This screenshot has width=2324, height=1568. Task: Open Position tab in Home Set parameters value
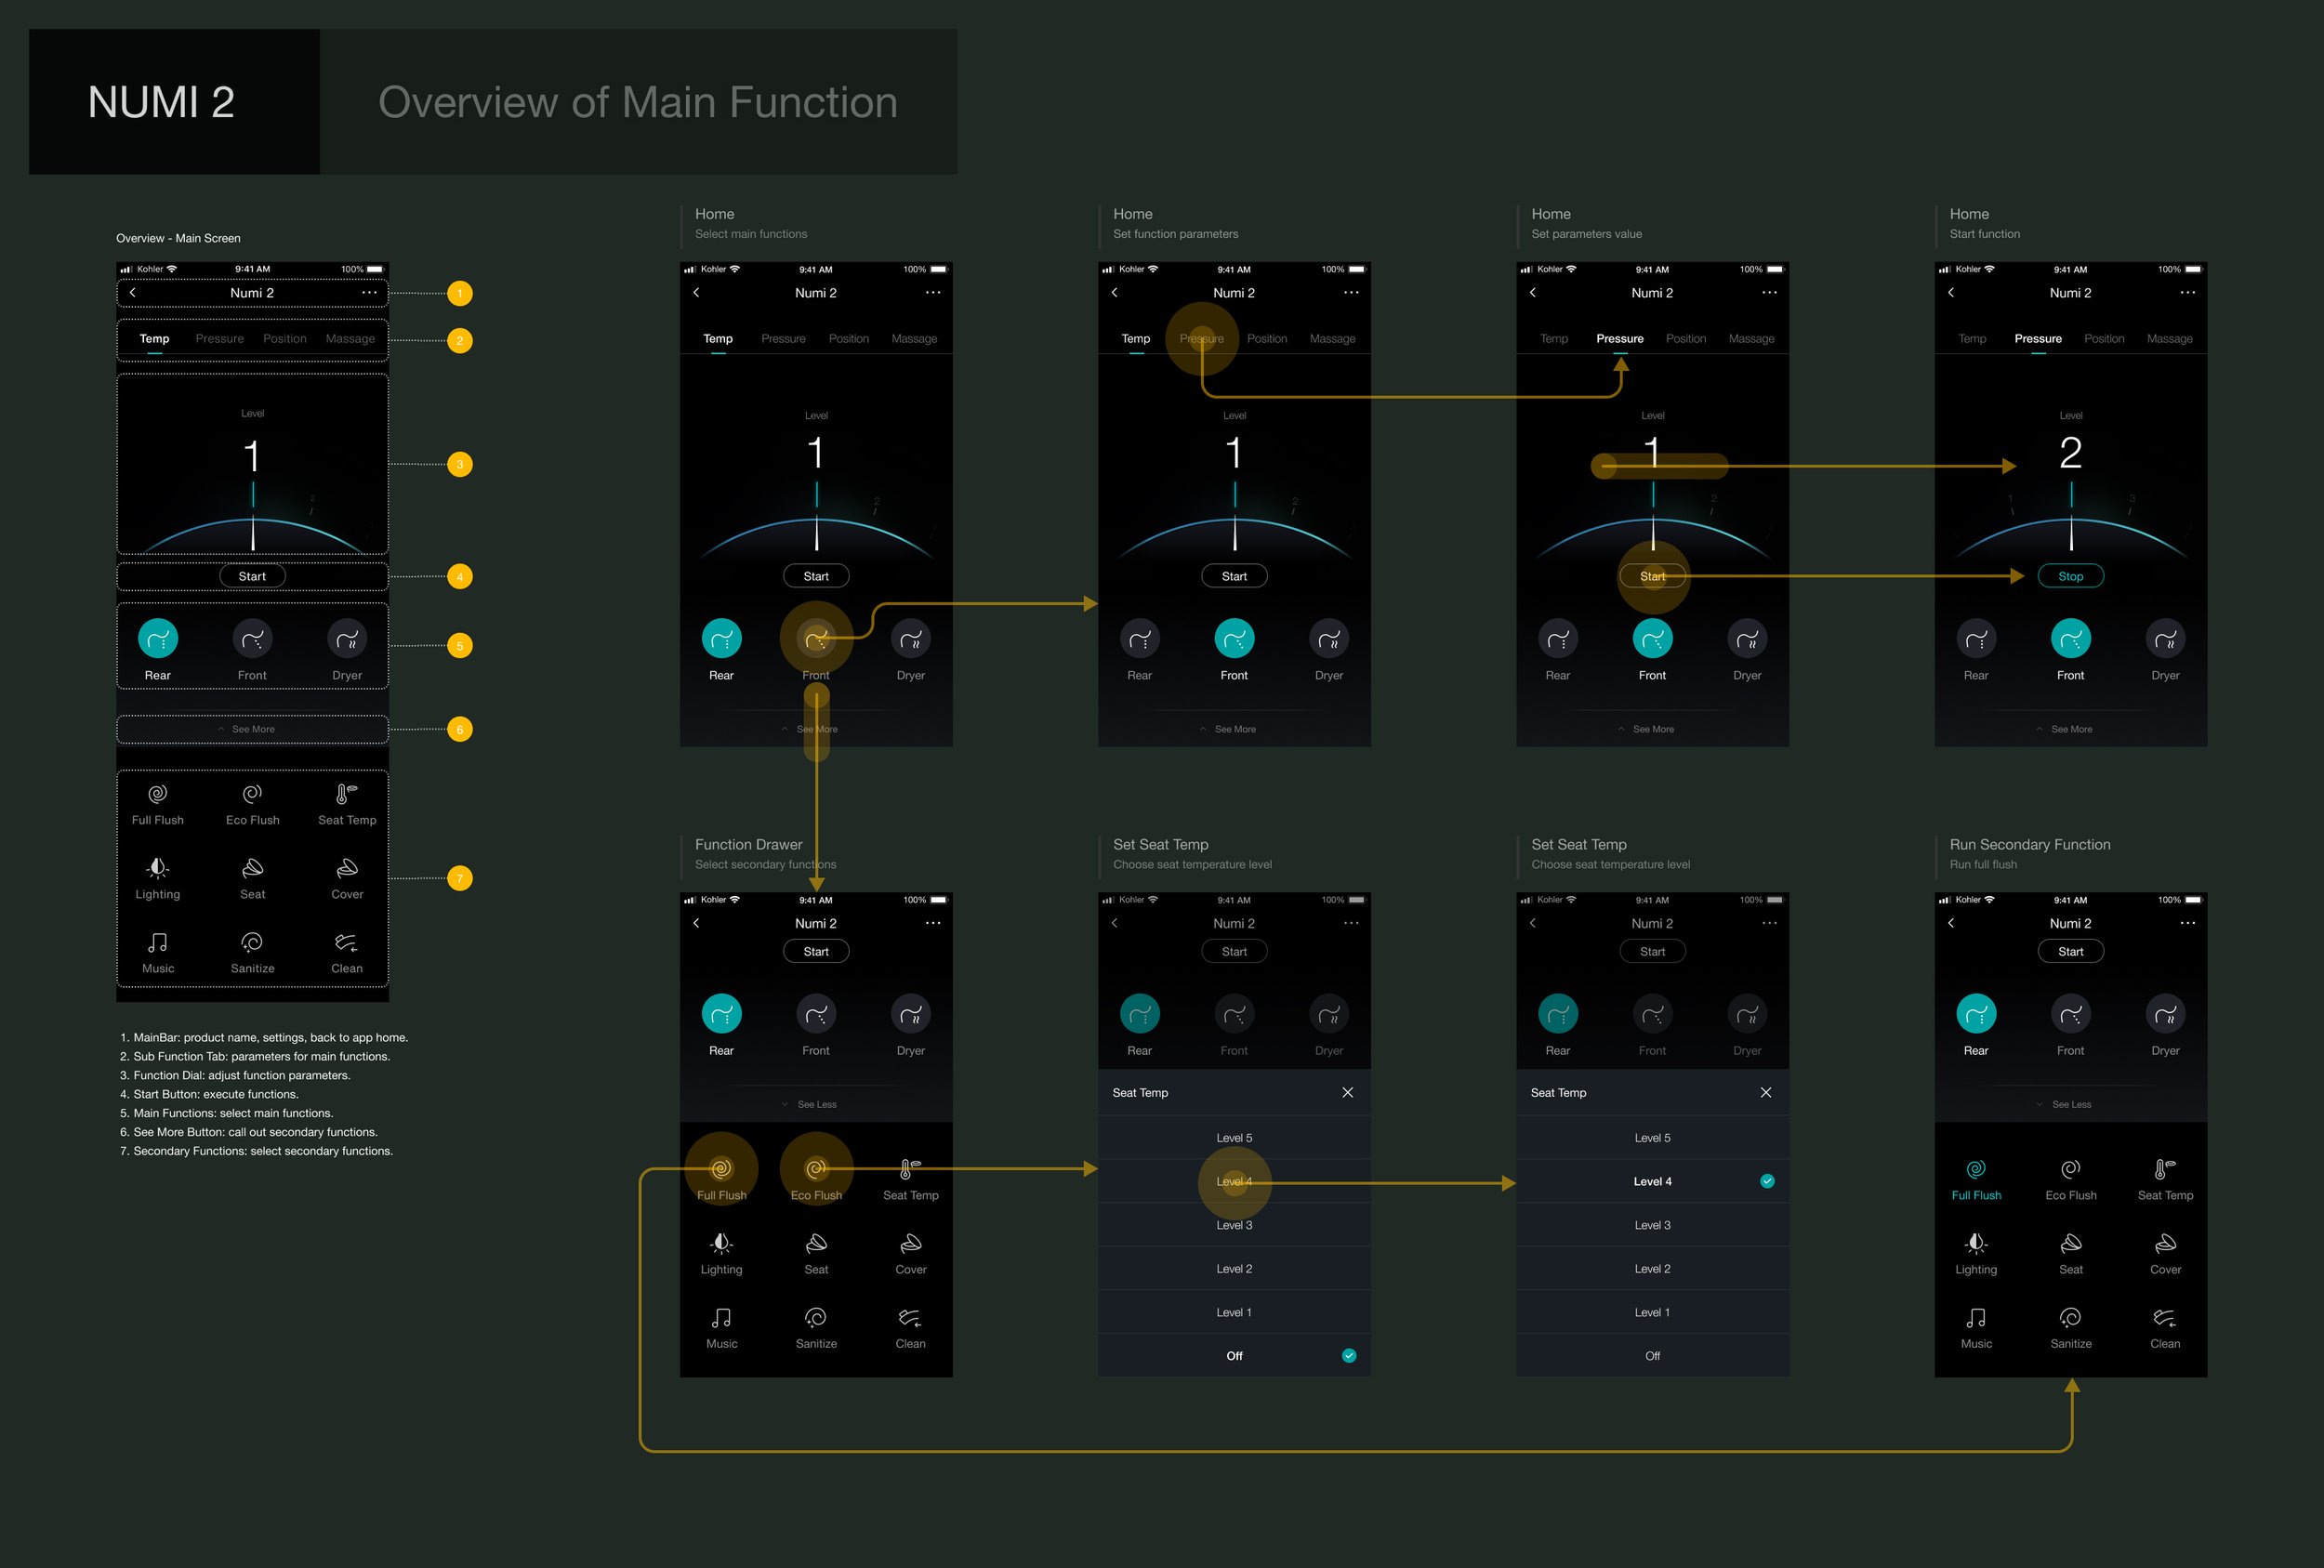(x=1686, y=339)
